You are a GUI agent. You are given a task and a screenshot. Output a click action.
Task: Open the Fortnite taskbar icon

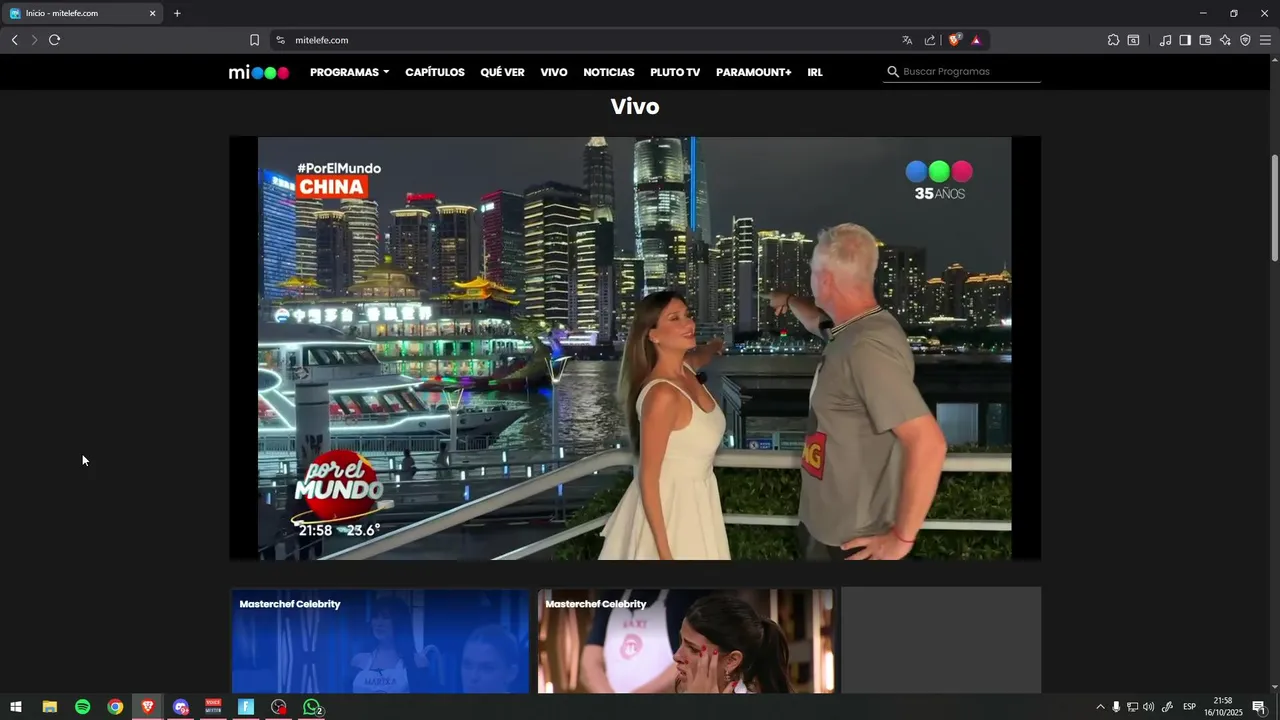(246, 707)
